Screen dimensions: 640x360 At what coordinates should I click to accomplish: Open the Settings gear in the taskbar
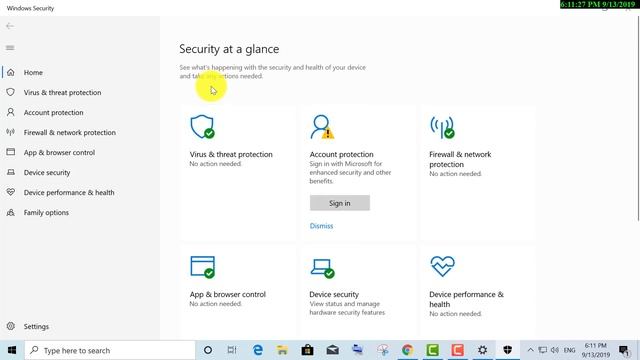[x=482, y=350]
